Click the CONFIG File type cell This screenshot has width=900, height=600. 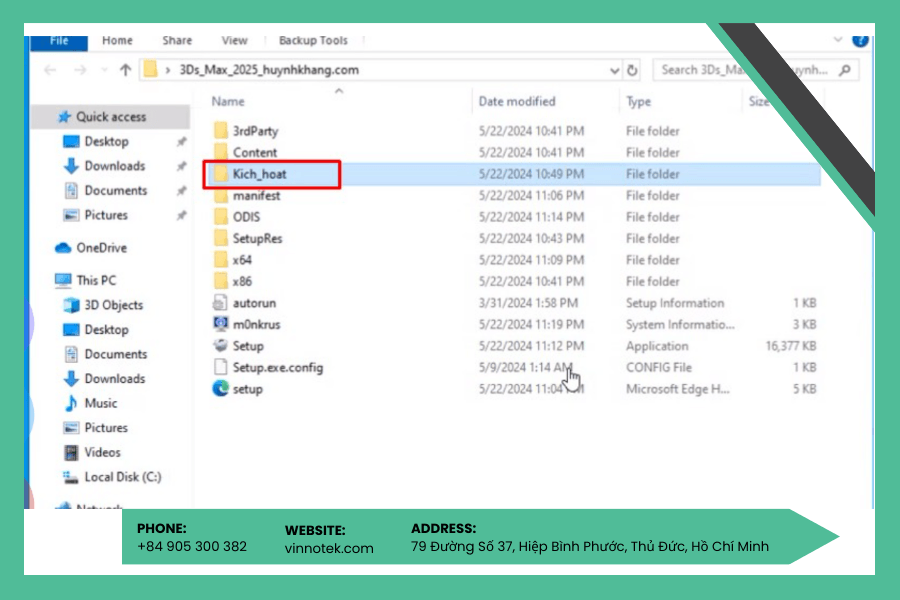click(658, 367)
